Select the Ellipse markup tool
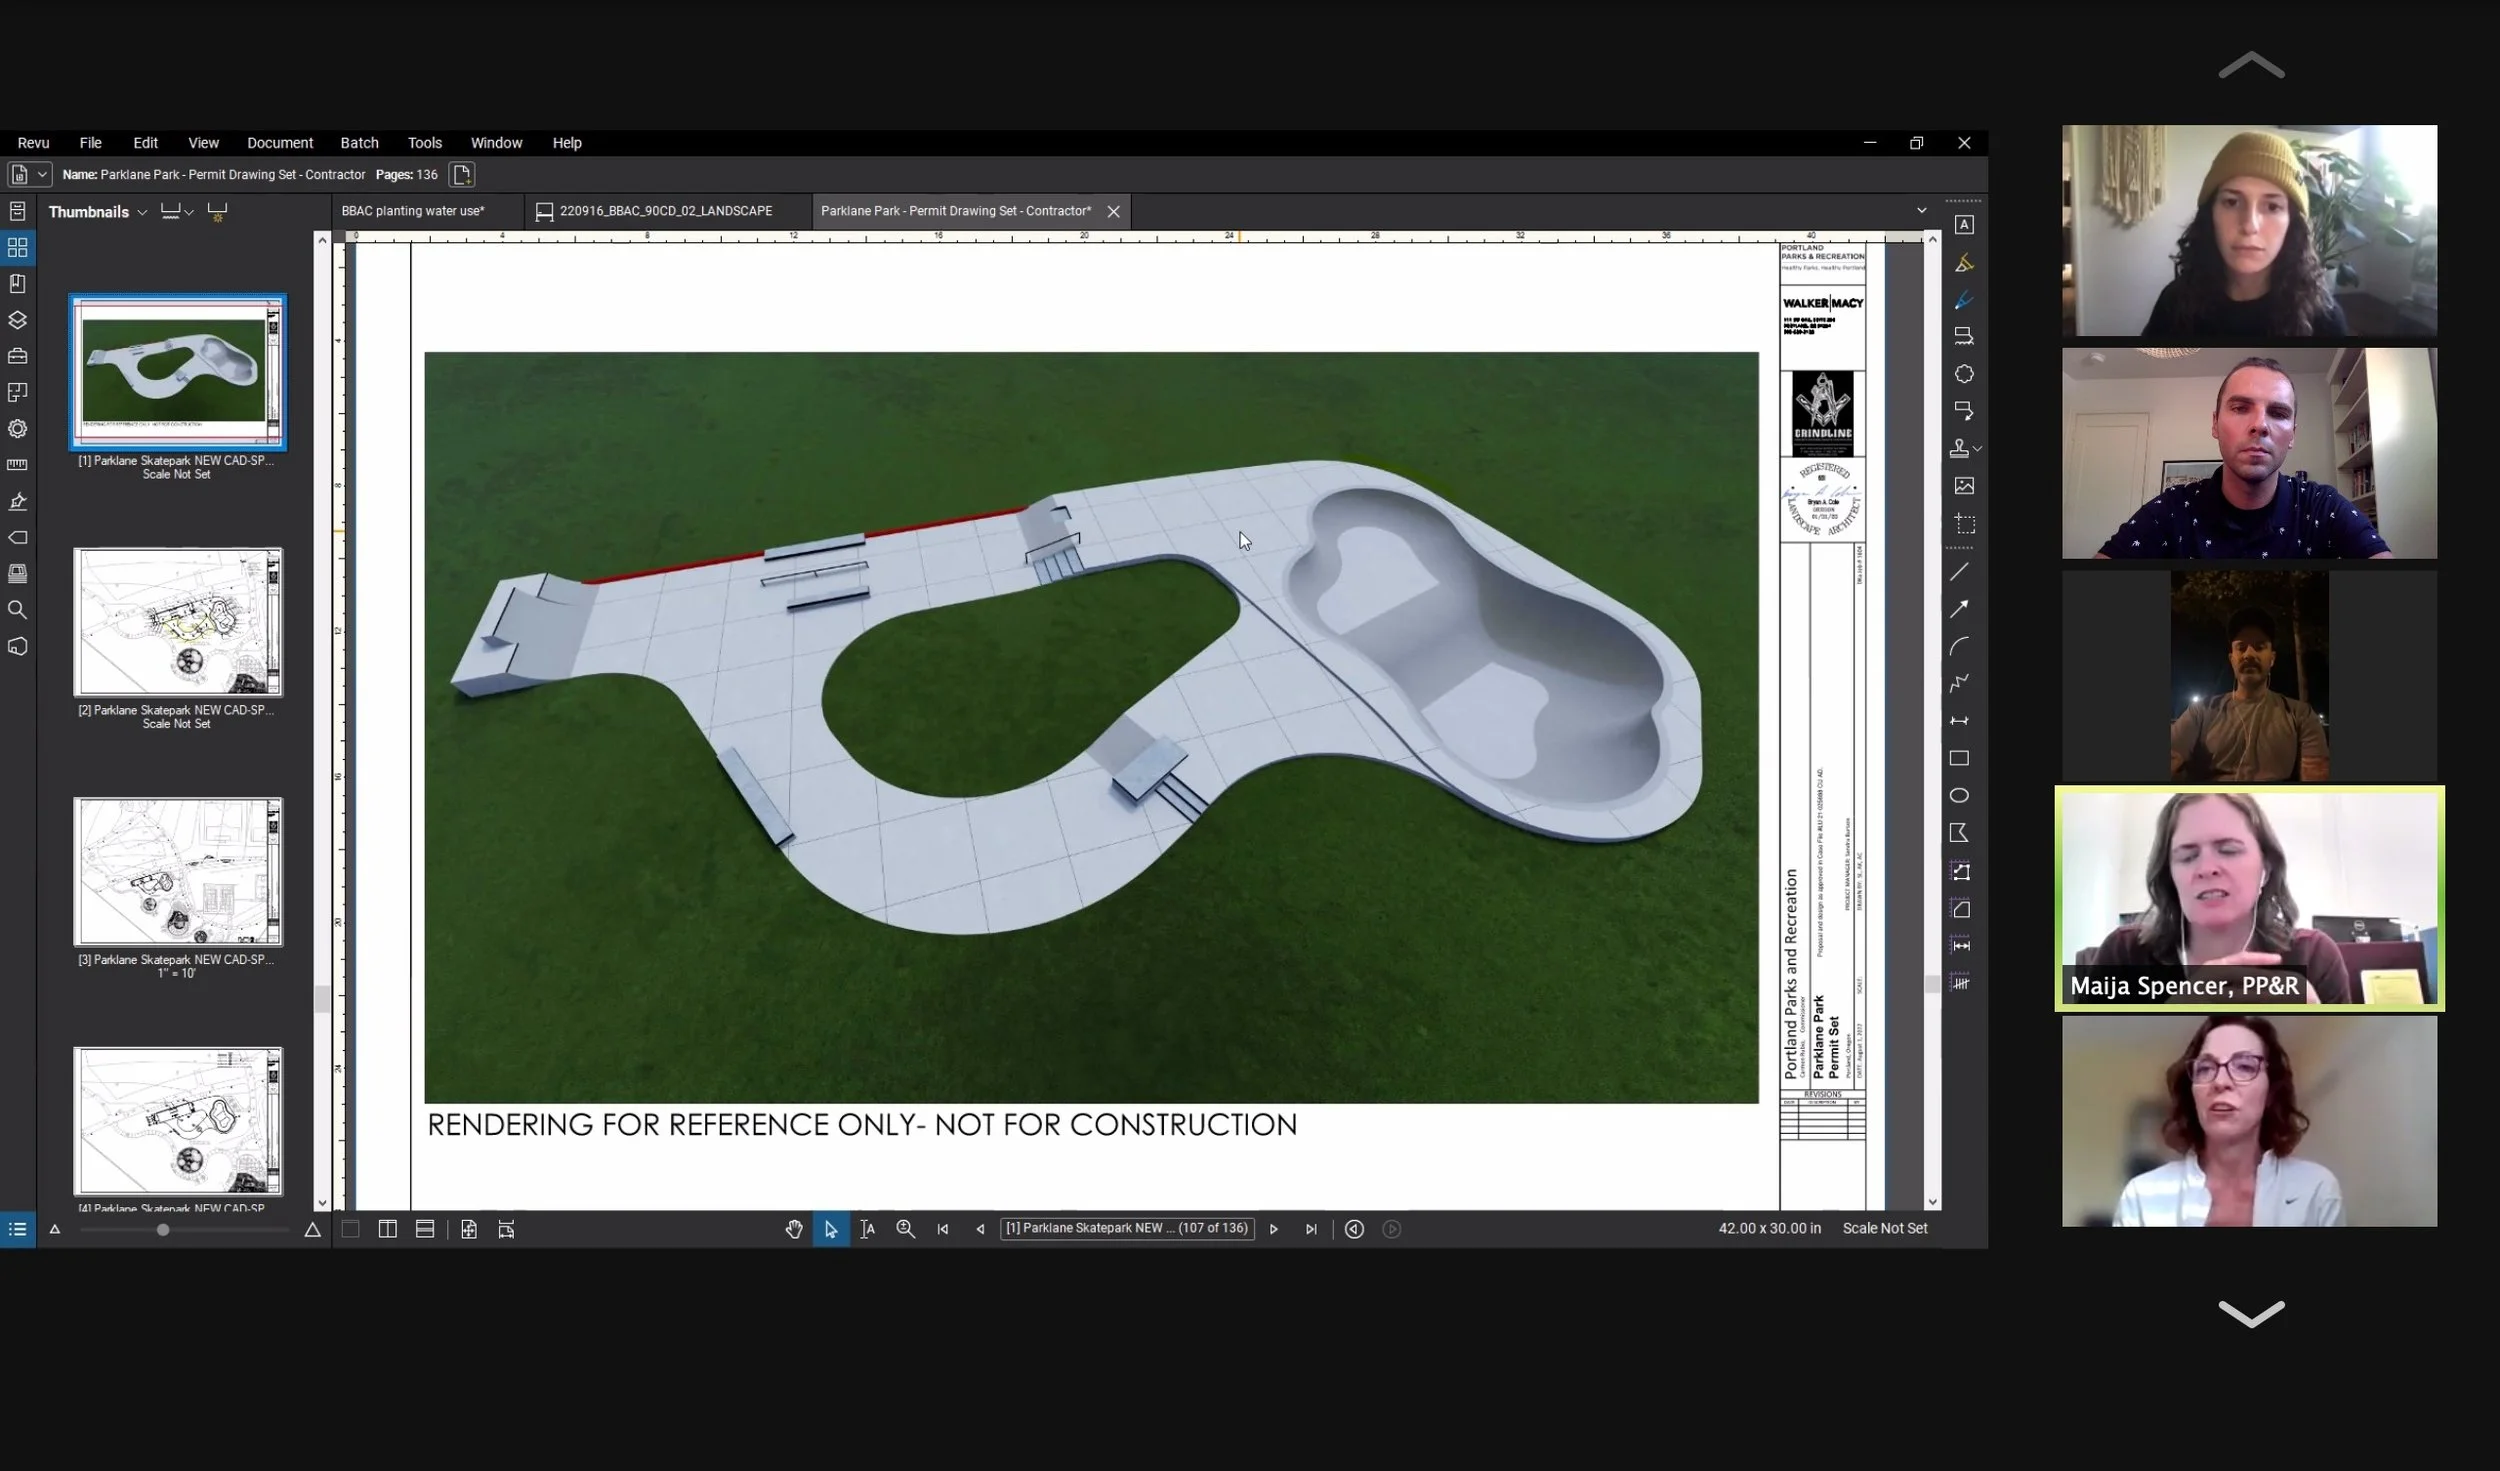This screenshot has width=2500, height=1471. click(1959, 796)
